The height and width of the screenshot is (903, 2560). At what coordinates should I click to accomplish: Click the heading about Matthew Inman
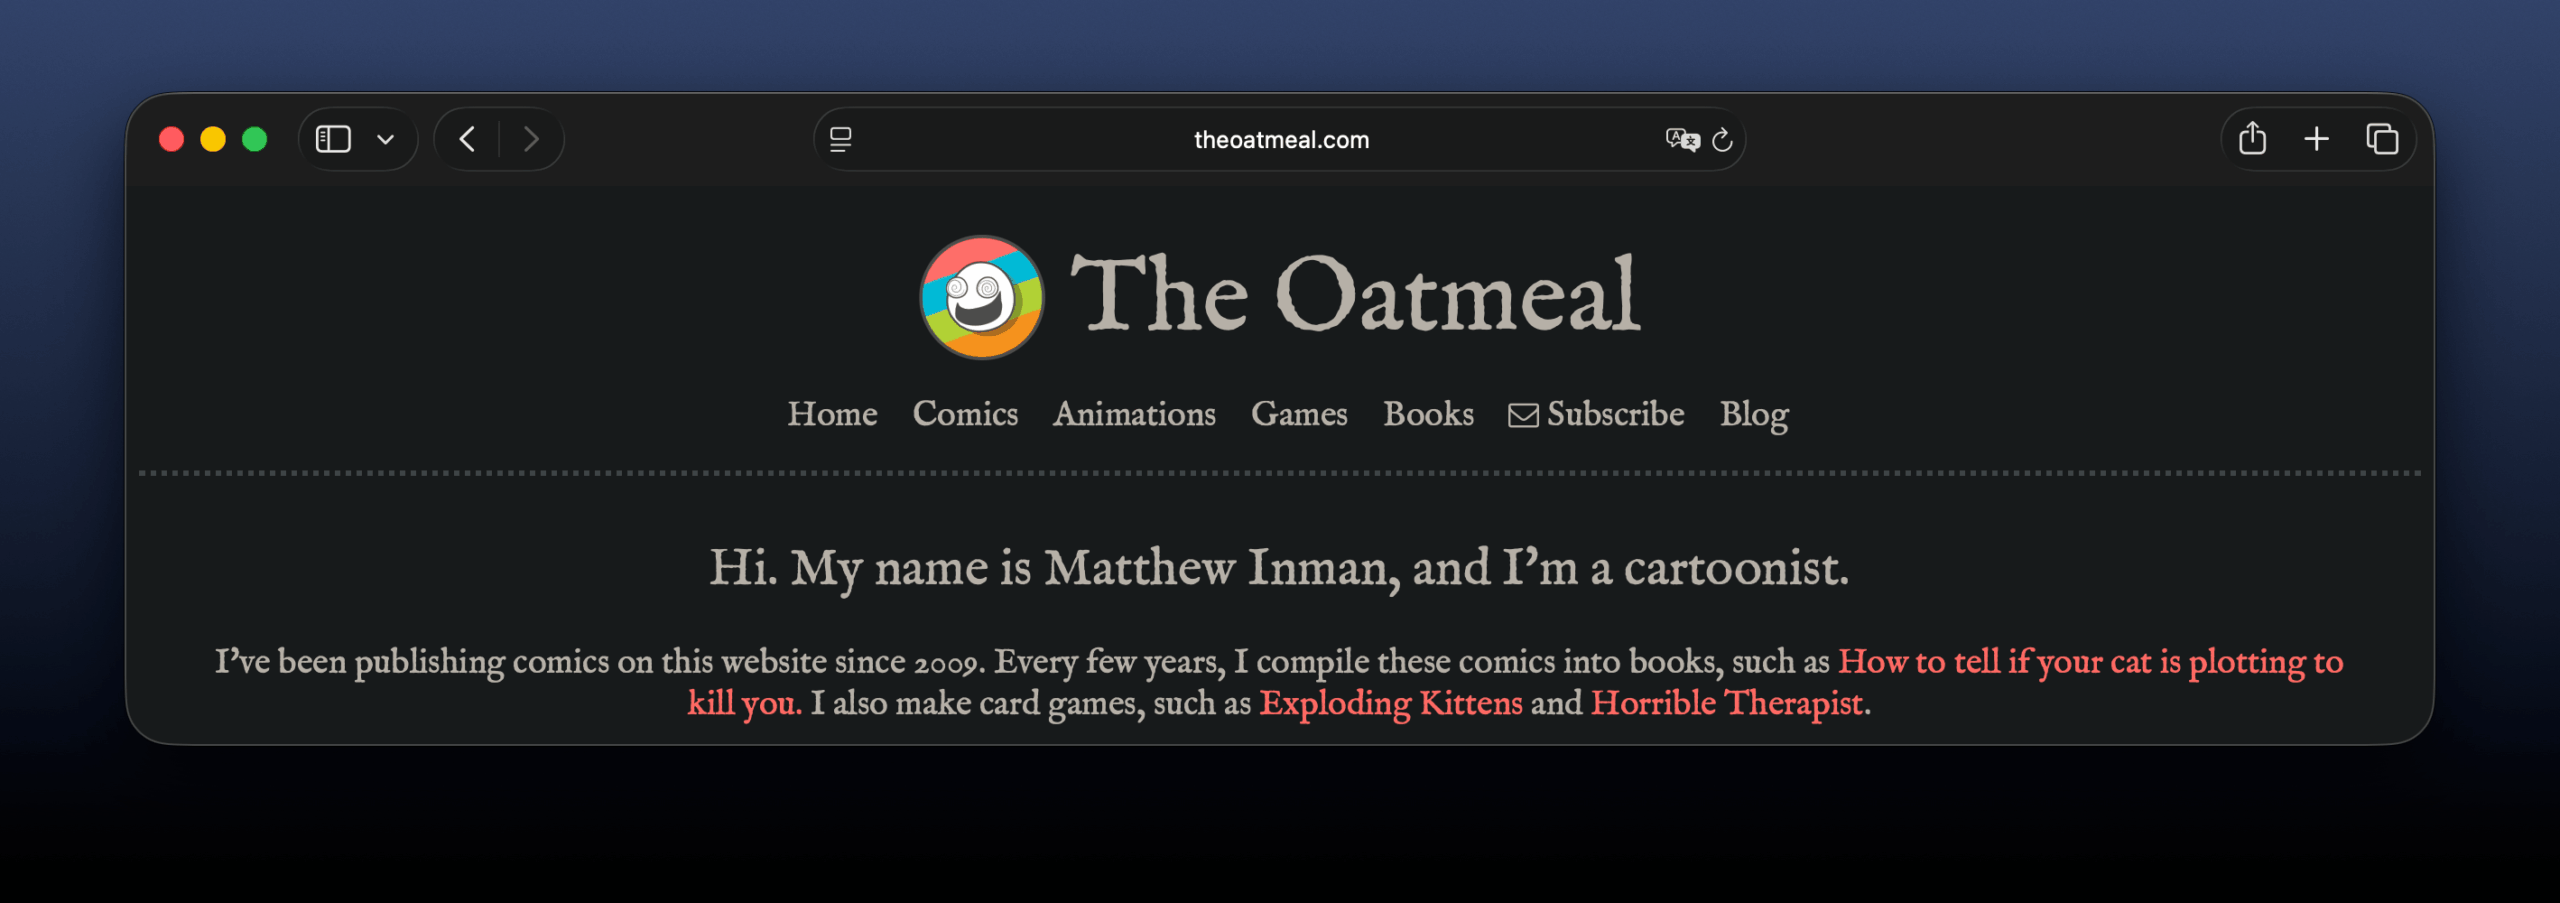[x=1279, y=568]
